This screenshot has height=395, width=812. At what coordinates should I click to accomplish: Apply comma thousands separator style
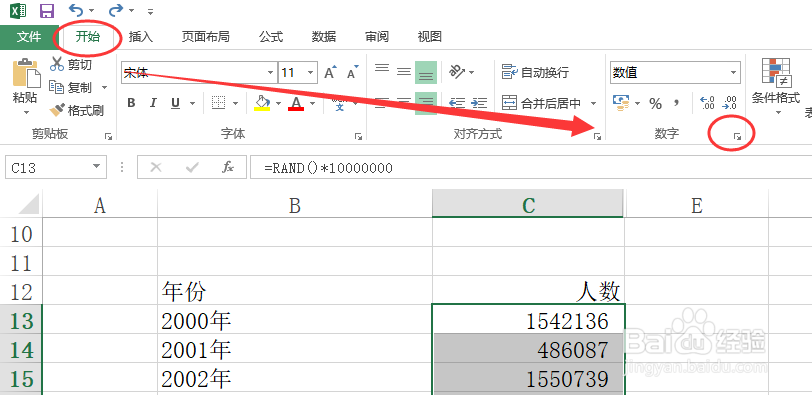point(676,104)
